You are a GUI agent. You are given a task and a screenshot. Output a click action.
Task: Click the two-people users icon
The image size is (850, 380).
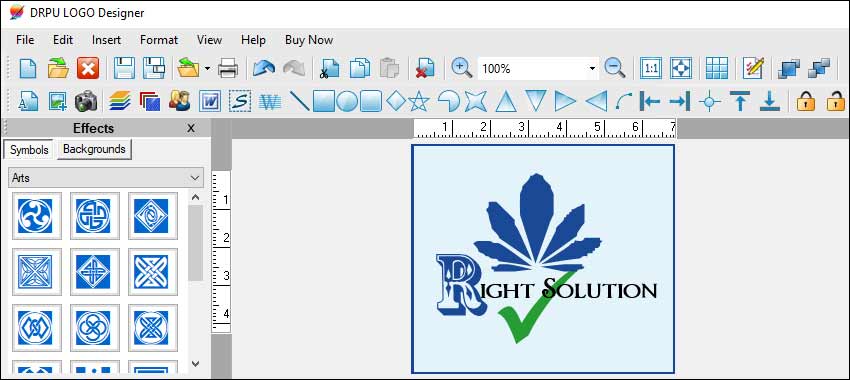tap(179, 101)
